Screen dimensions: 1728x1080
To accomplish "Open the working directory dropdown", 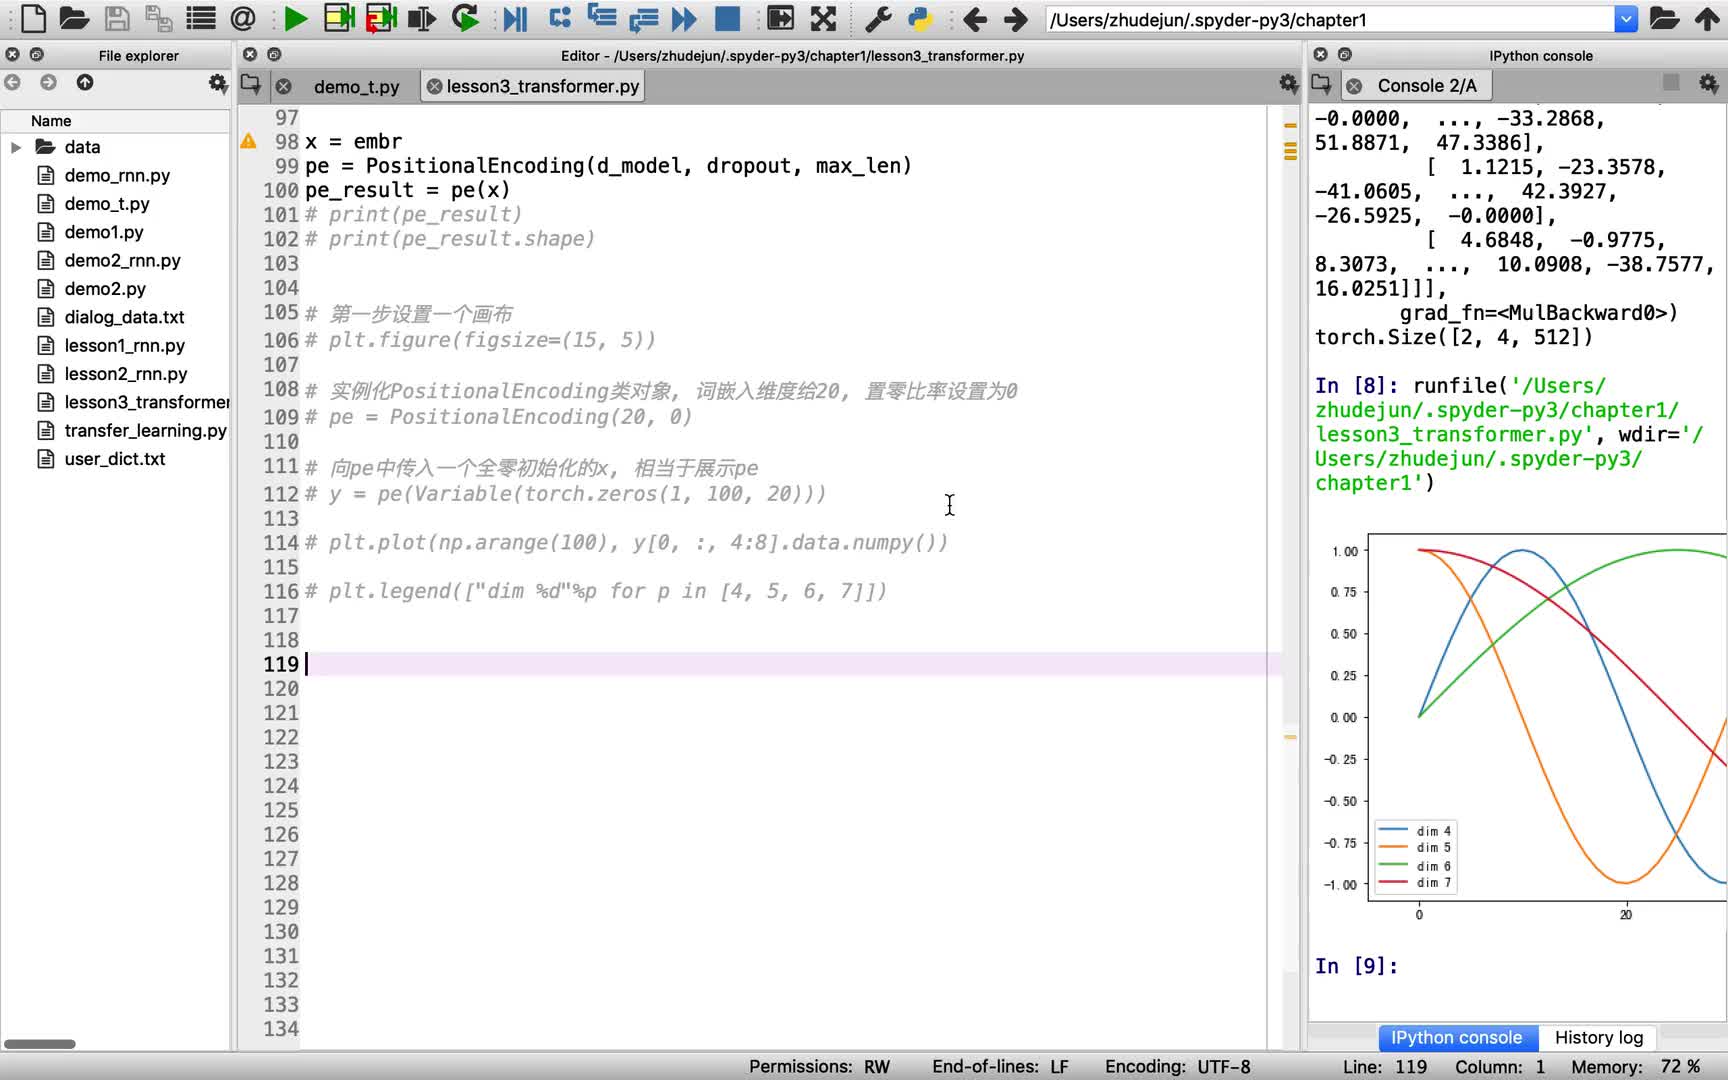I will tap(1626, 19).
